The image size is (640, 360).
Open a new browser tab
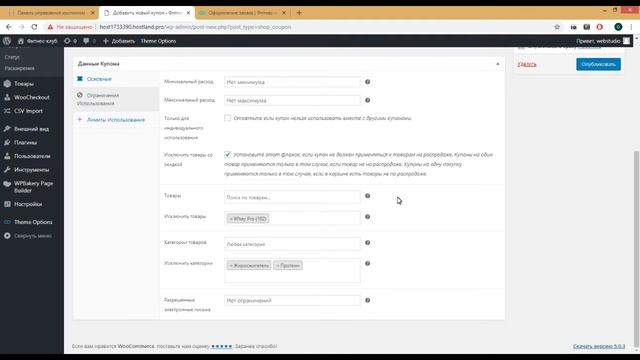coord(299,13)
